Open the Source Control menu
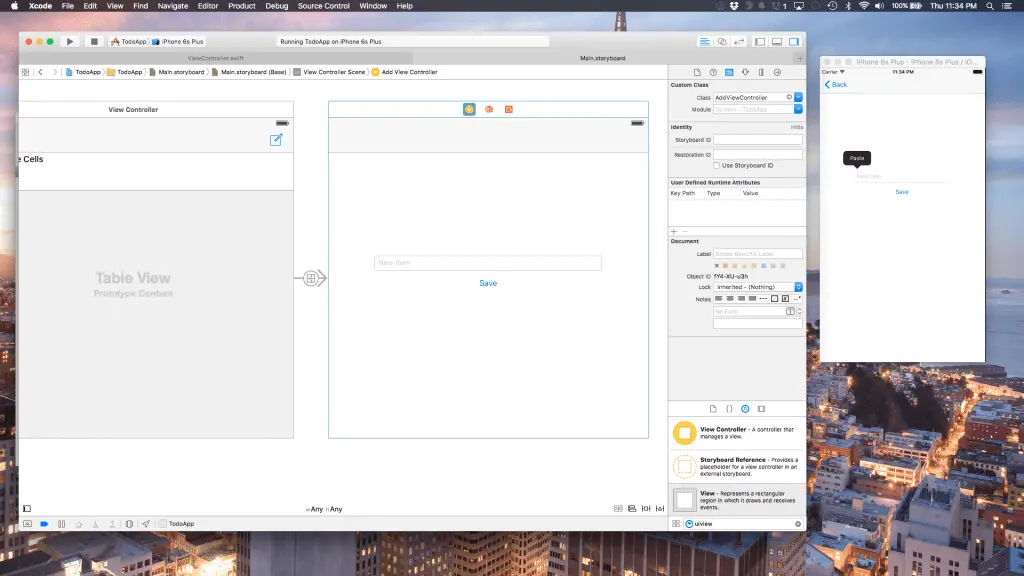1024x576 pixels. tap(323, 6)
